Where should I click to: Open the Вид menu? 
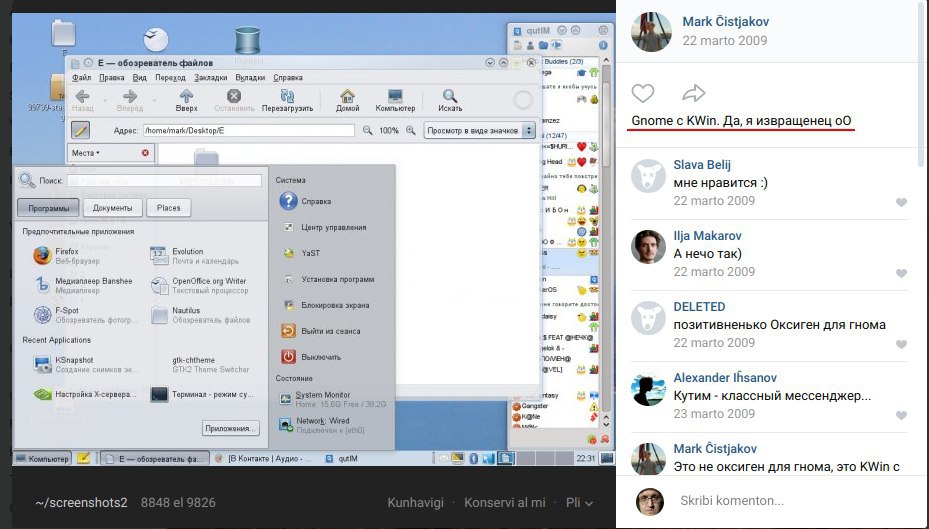tap(139, 78)
